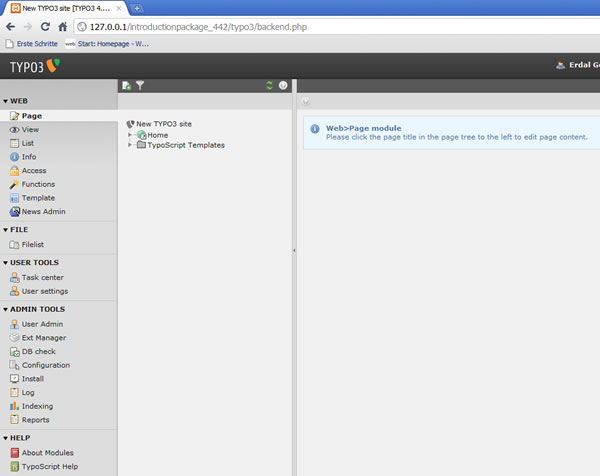Collapse the USER TOOLS section

[x=5, y=263]
